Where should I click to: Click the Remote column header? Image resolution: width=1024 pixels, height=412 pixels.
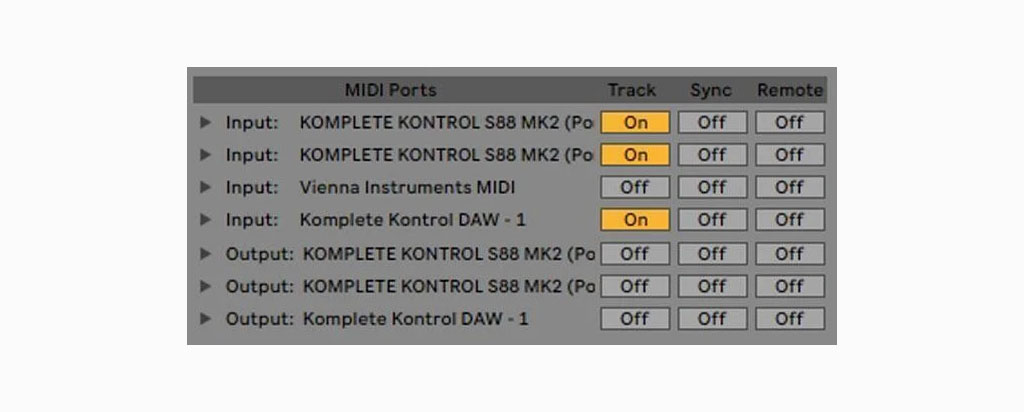click(x=790, y=90)
